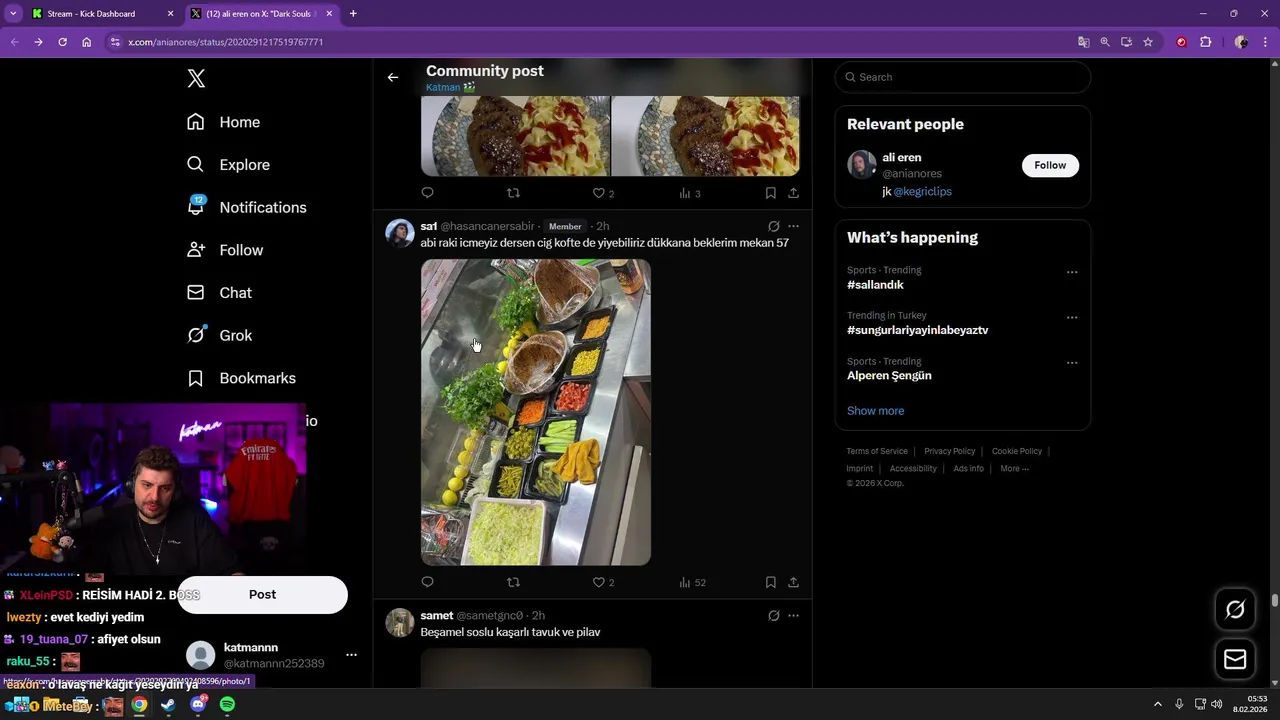Open Notifications in the sidebar

point(247,207)
